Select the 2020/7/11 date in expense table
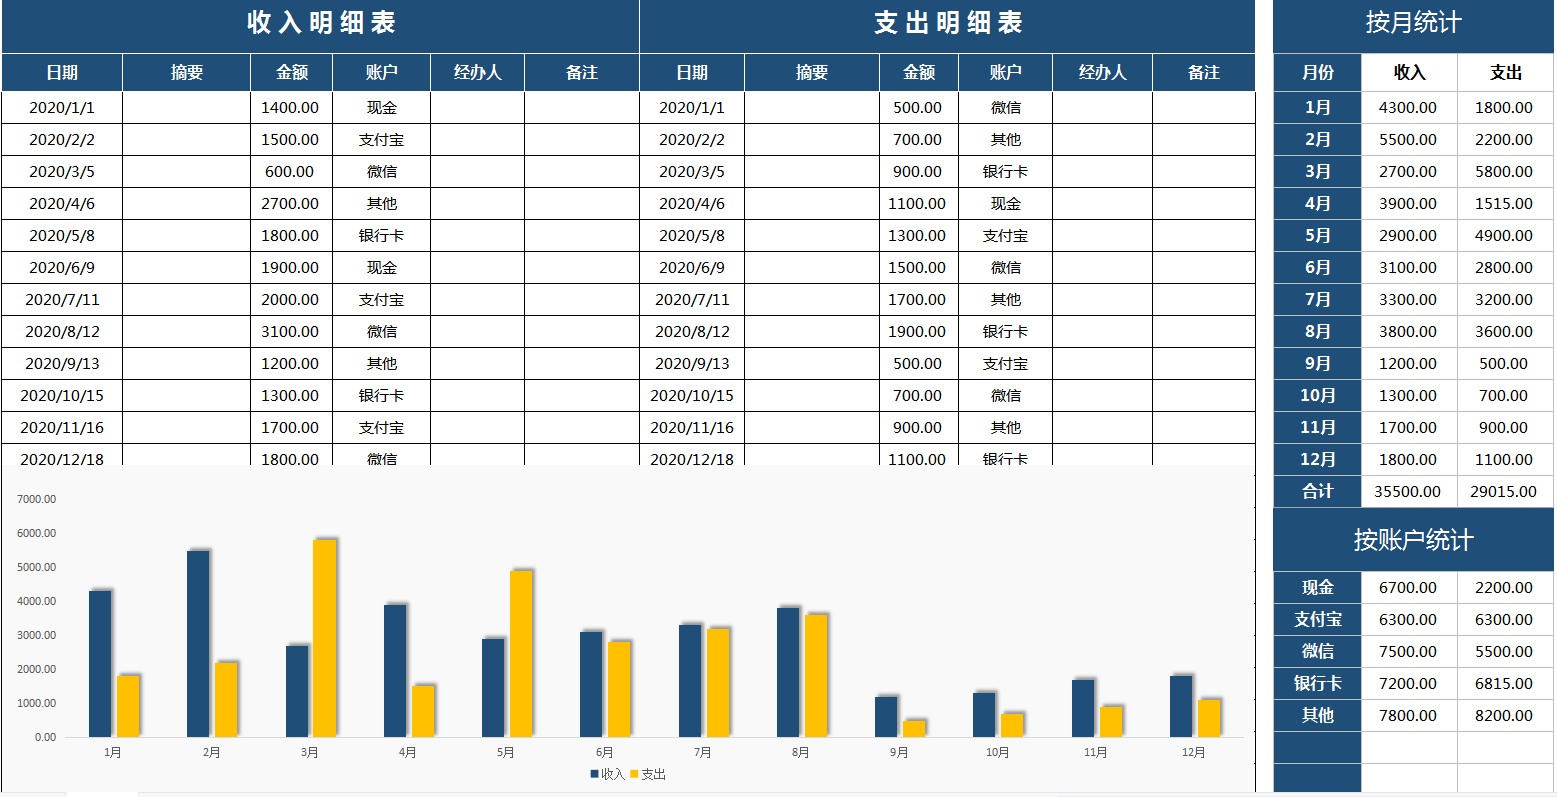This screenshot has height=797, width=1557. [692, 299]
